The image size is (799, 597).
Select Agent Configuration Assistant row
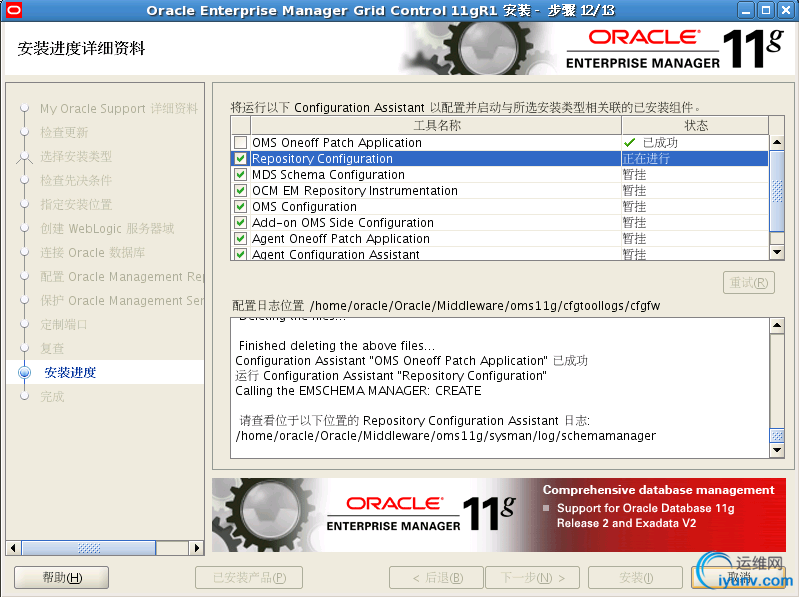[499, 254]
